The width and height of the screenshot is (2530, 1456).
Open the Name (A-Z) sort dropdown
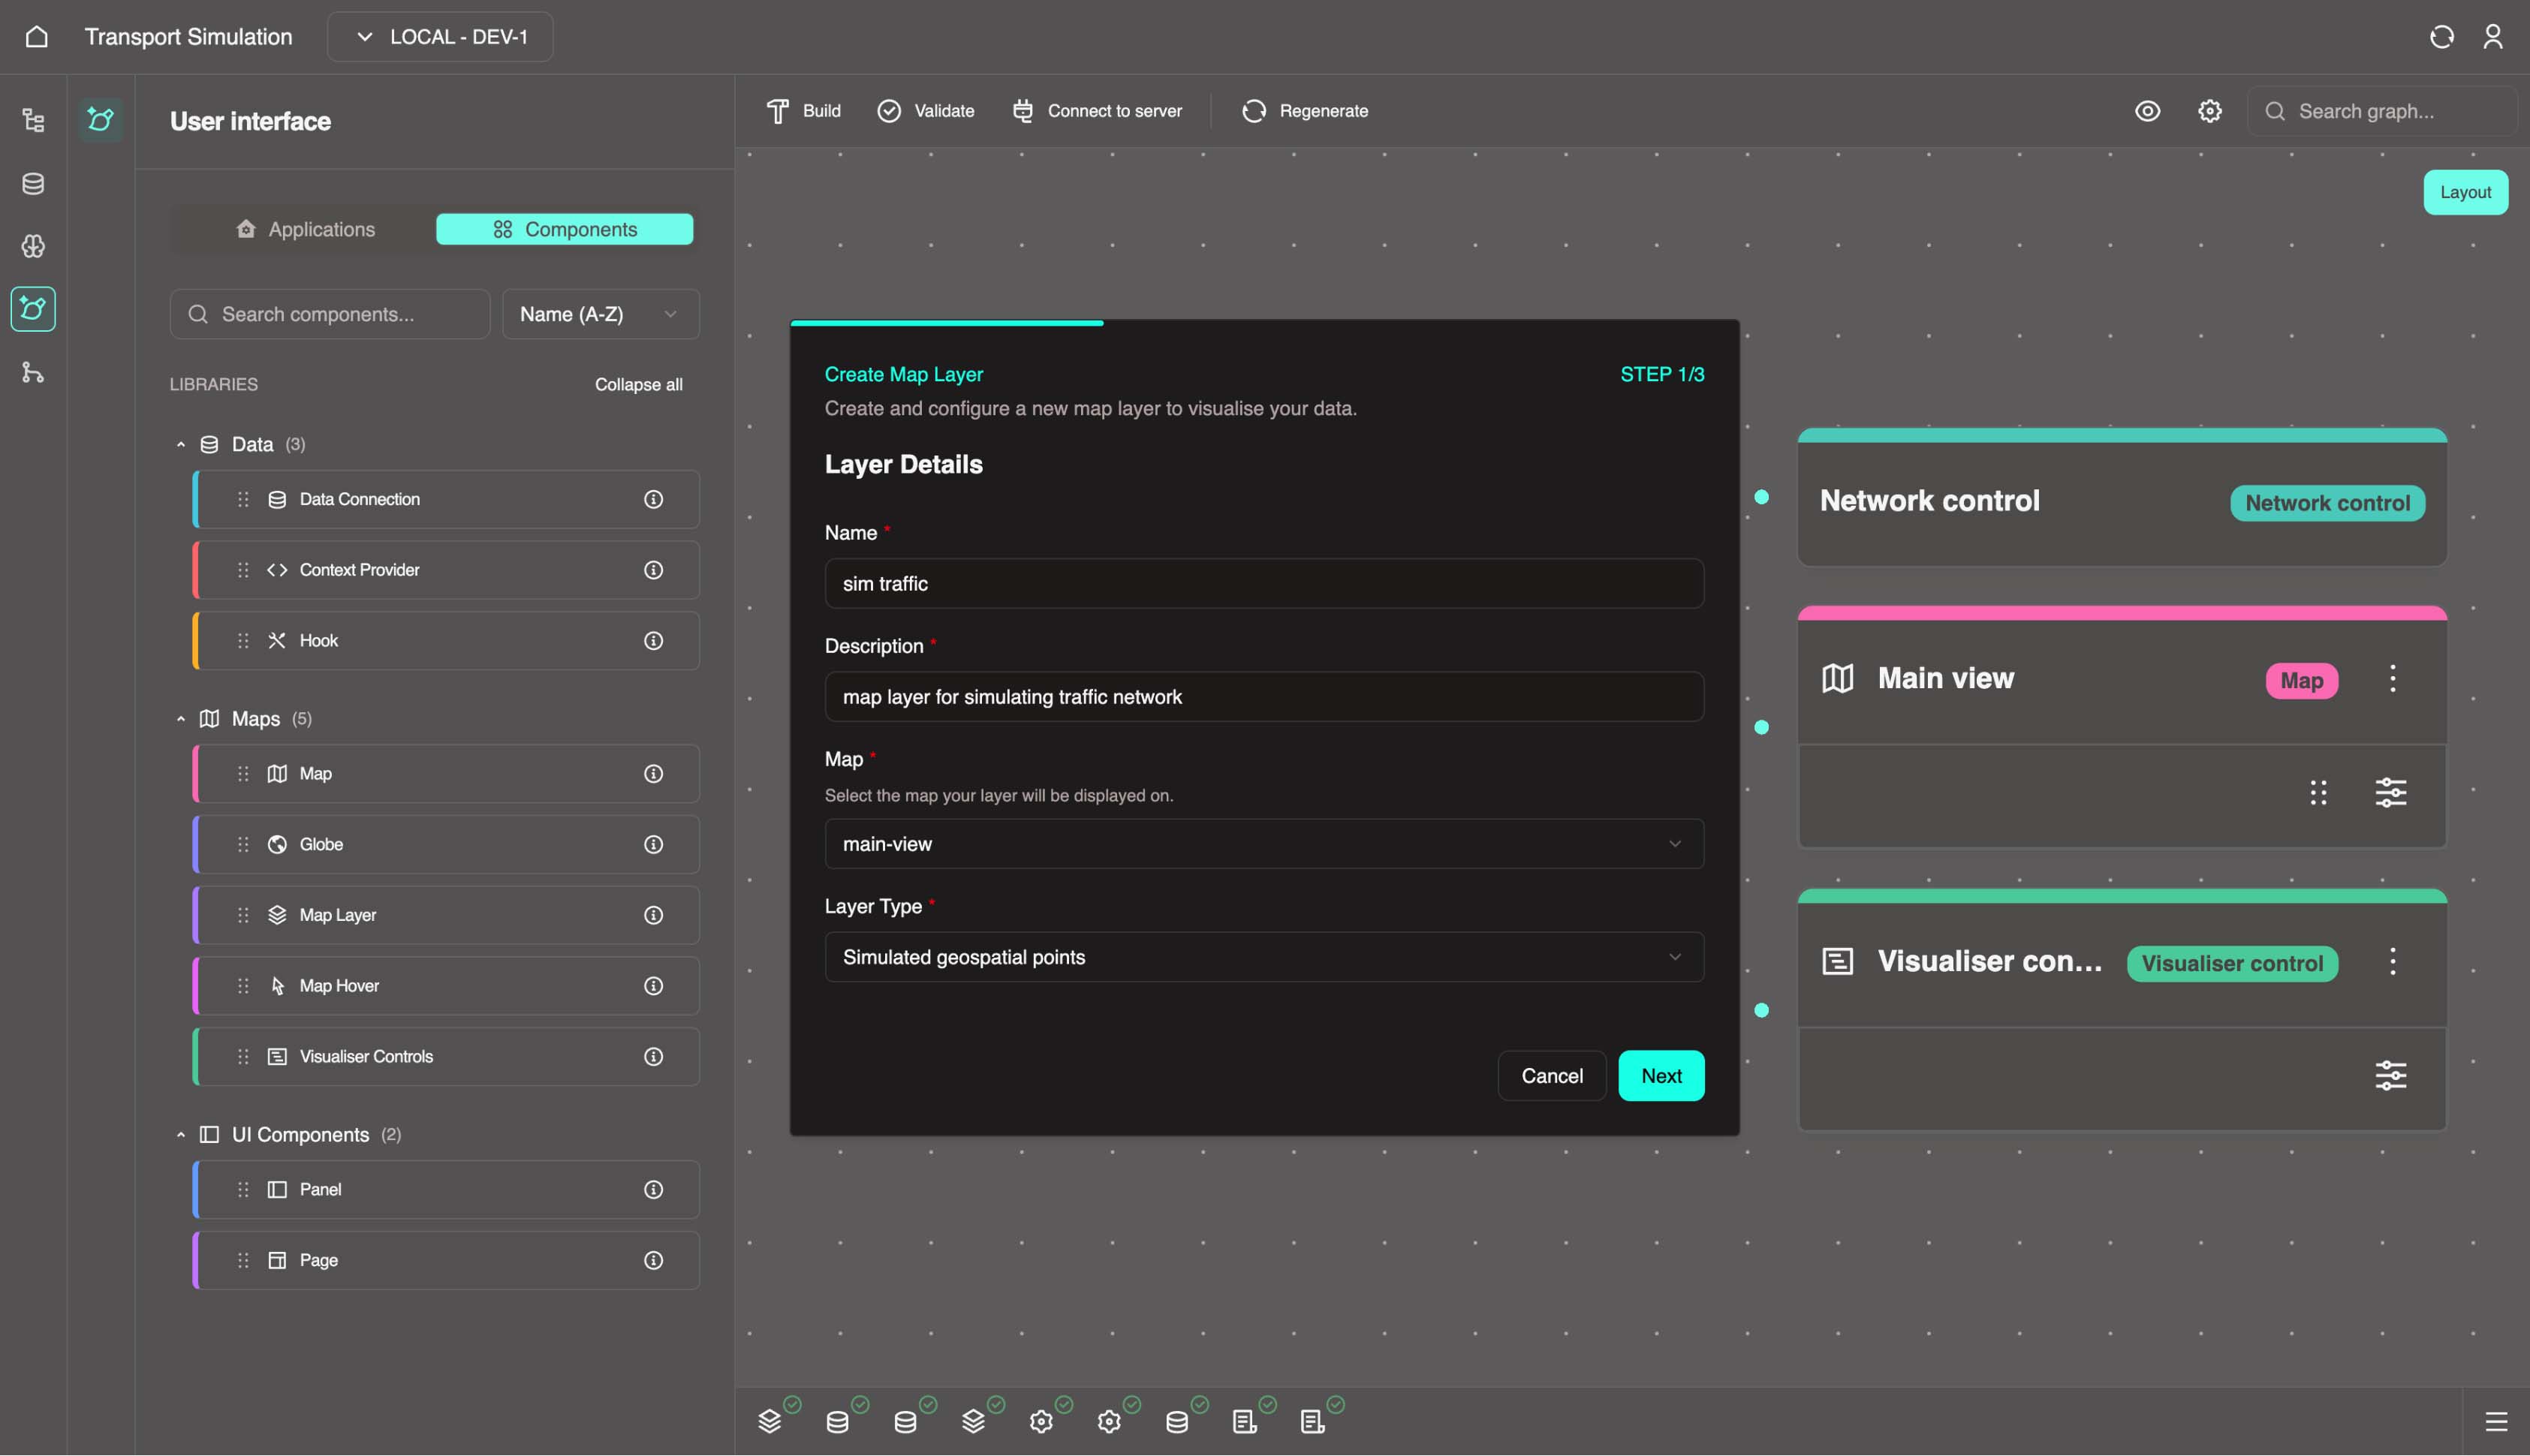[x=600, y=314]
